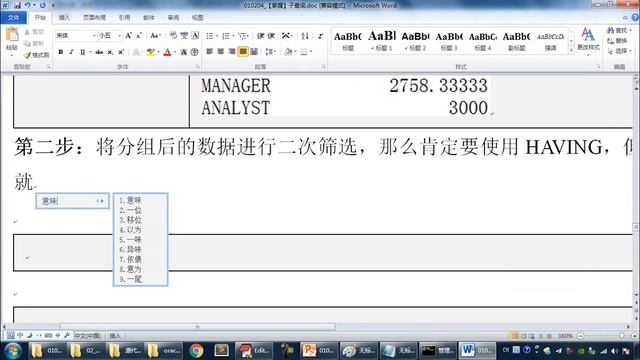
Task: Apply the 副标题 style
Action: tap(516, 40)
